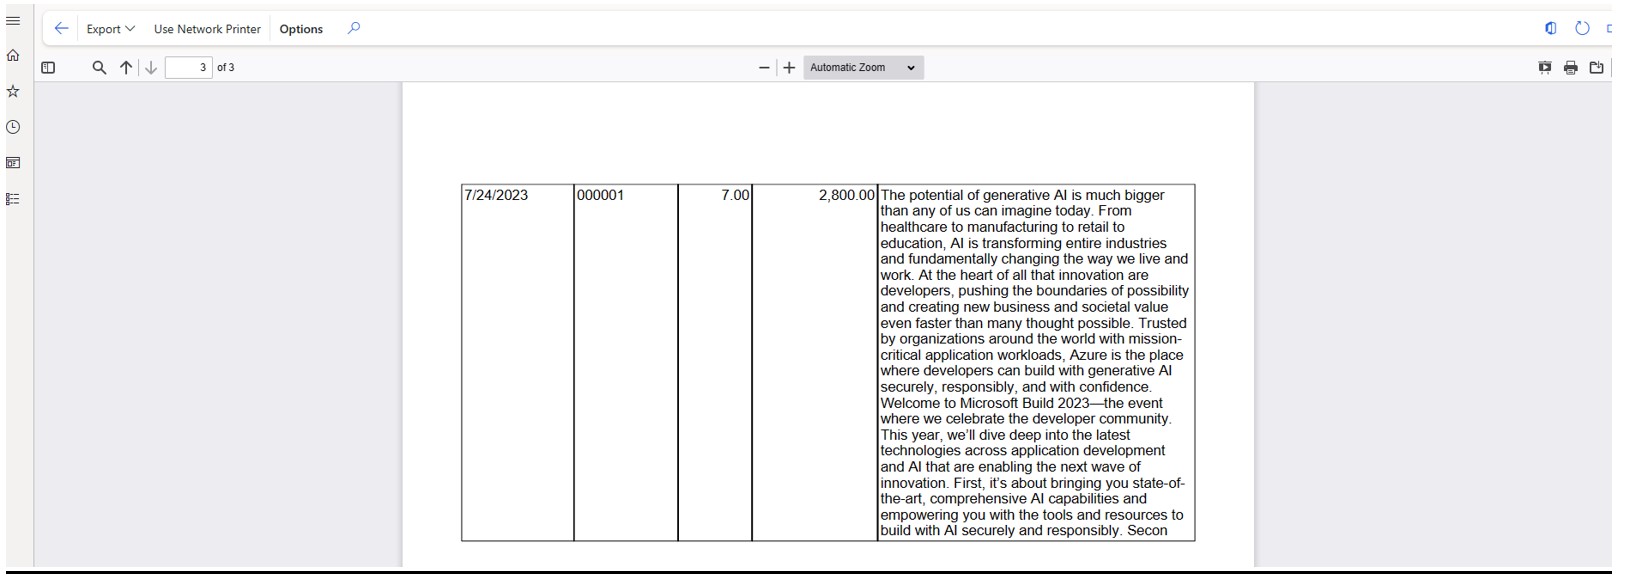This screenshot has height=583, width=1628.
Task: Click the page number input field
Action: pyautogui.click(x=189, y=68)
